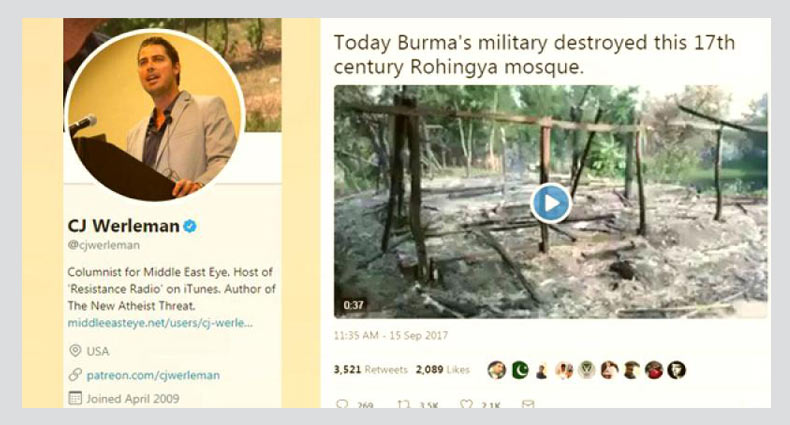Image resolution: width=790 pixels, height=425 pixels.
Task: Click the retweet arrows icon
Action: (403, 404)
